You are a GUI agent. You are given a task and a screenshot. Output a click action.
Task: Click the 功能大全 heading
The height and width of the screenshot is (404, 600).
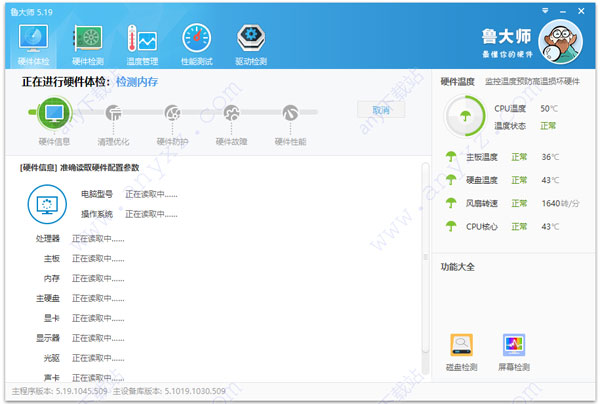(x=457, y=267)
